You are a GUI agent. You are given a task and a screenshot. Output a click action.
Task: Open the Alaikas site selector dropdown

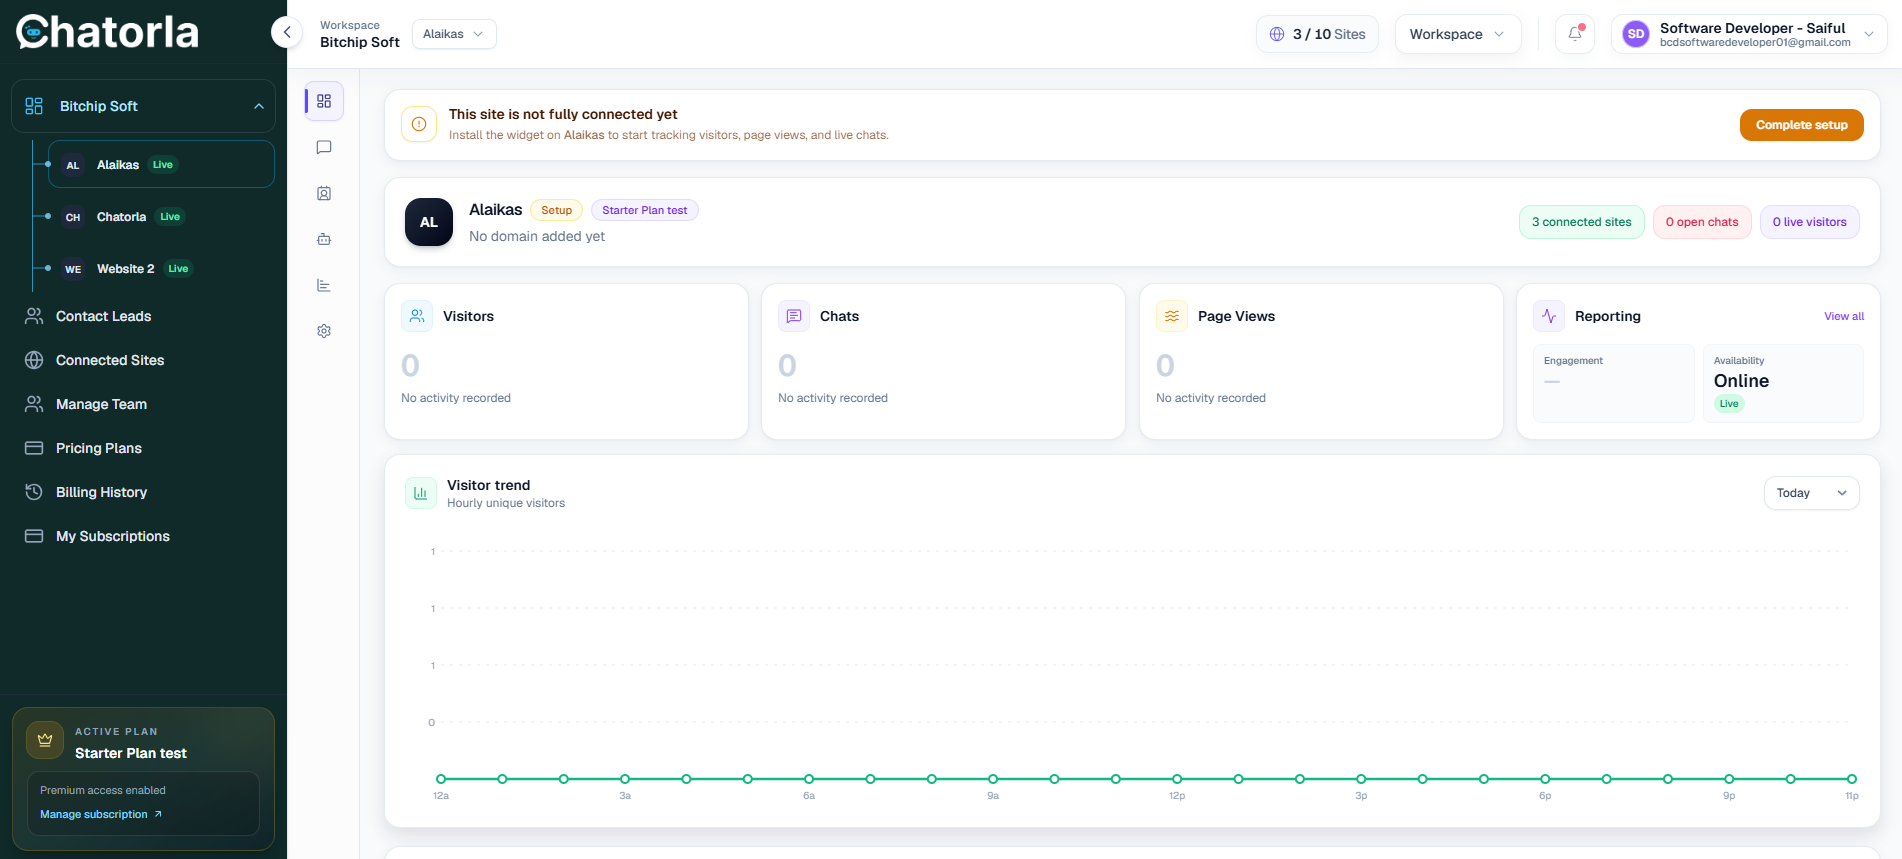click(454, 34)
